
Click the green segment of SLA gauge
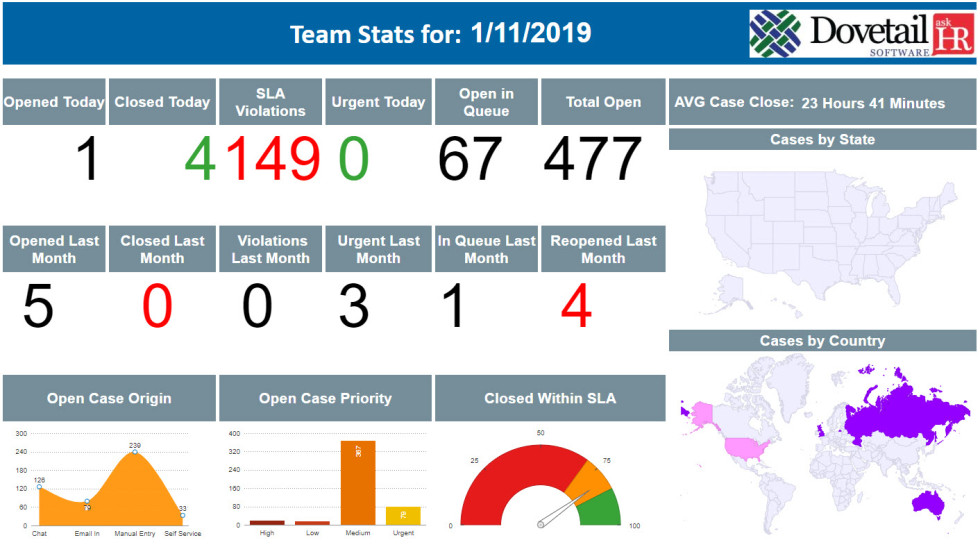click(601, 509)
